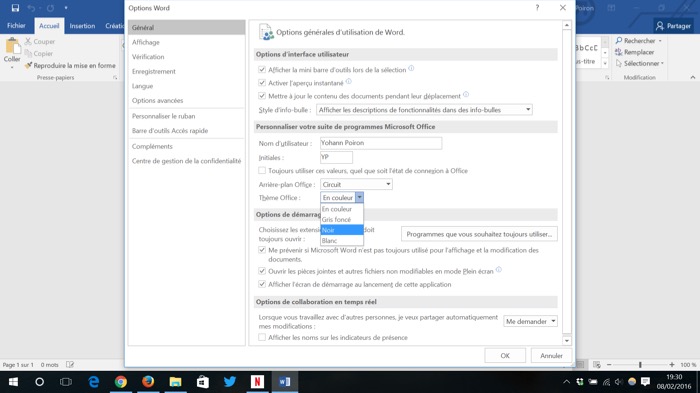Viewport: 700px width, 393px height.
Task: Click Nom d'utilisateur input field
Action: [x=381, y=143]
